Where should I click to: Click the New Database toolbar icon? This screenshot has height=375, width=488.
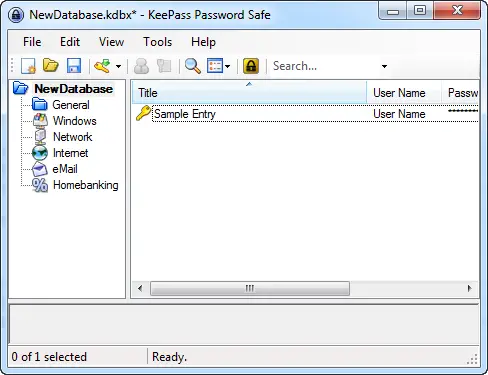coord(28,66)
